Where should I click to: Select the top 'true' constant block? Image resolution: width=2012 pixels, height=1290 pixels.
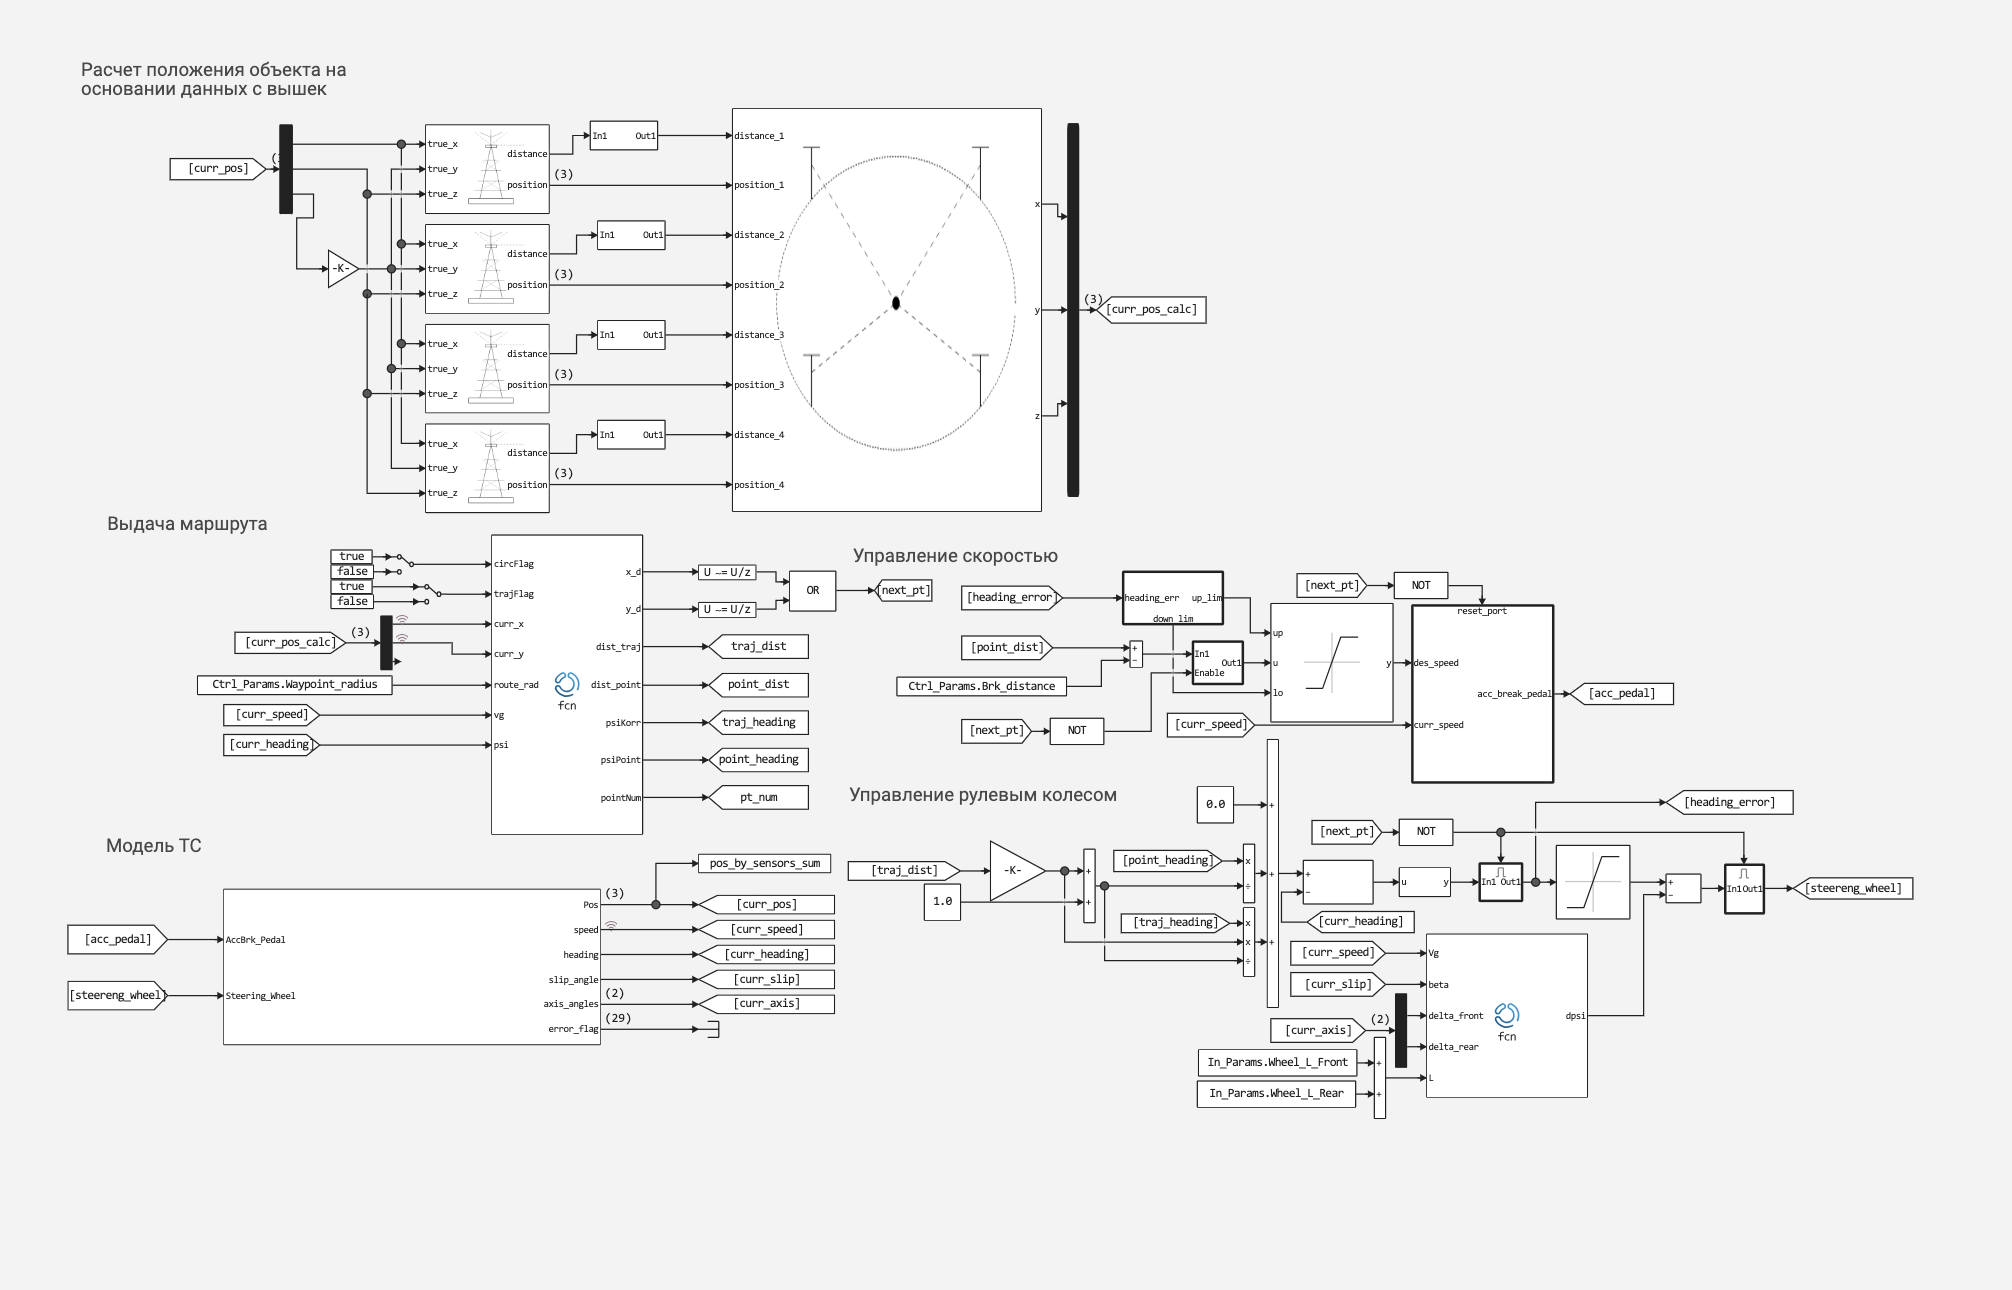(x=352, y=556)
